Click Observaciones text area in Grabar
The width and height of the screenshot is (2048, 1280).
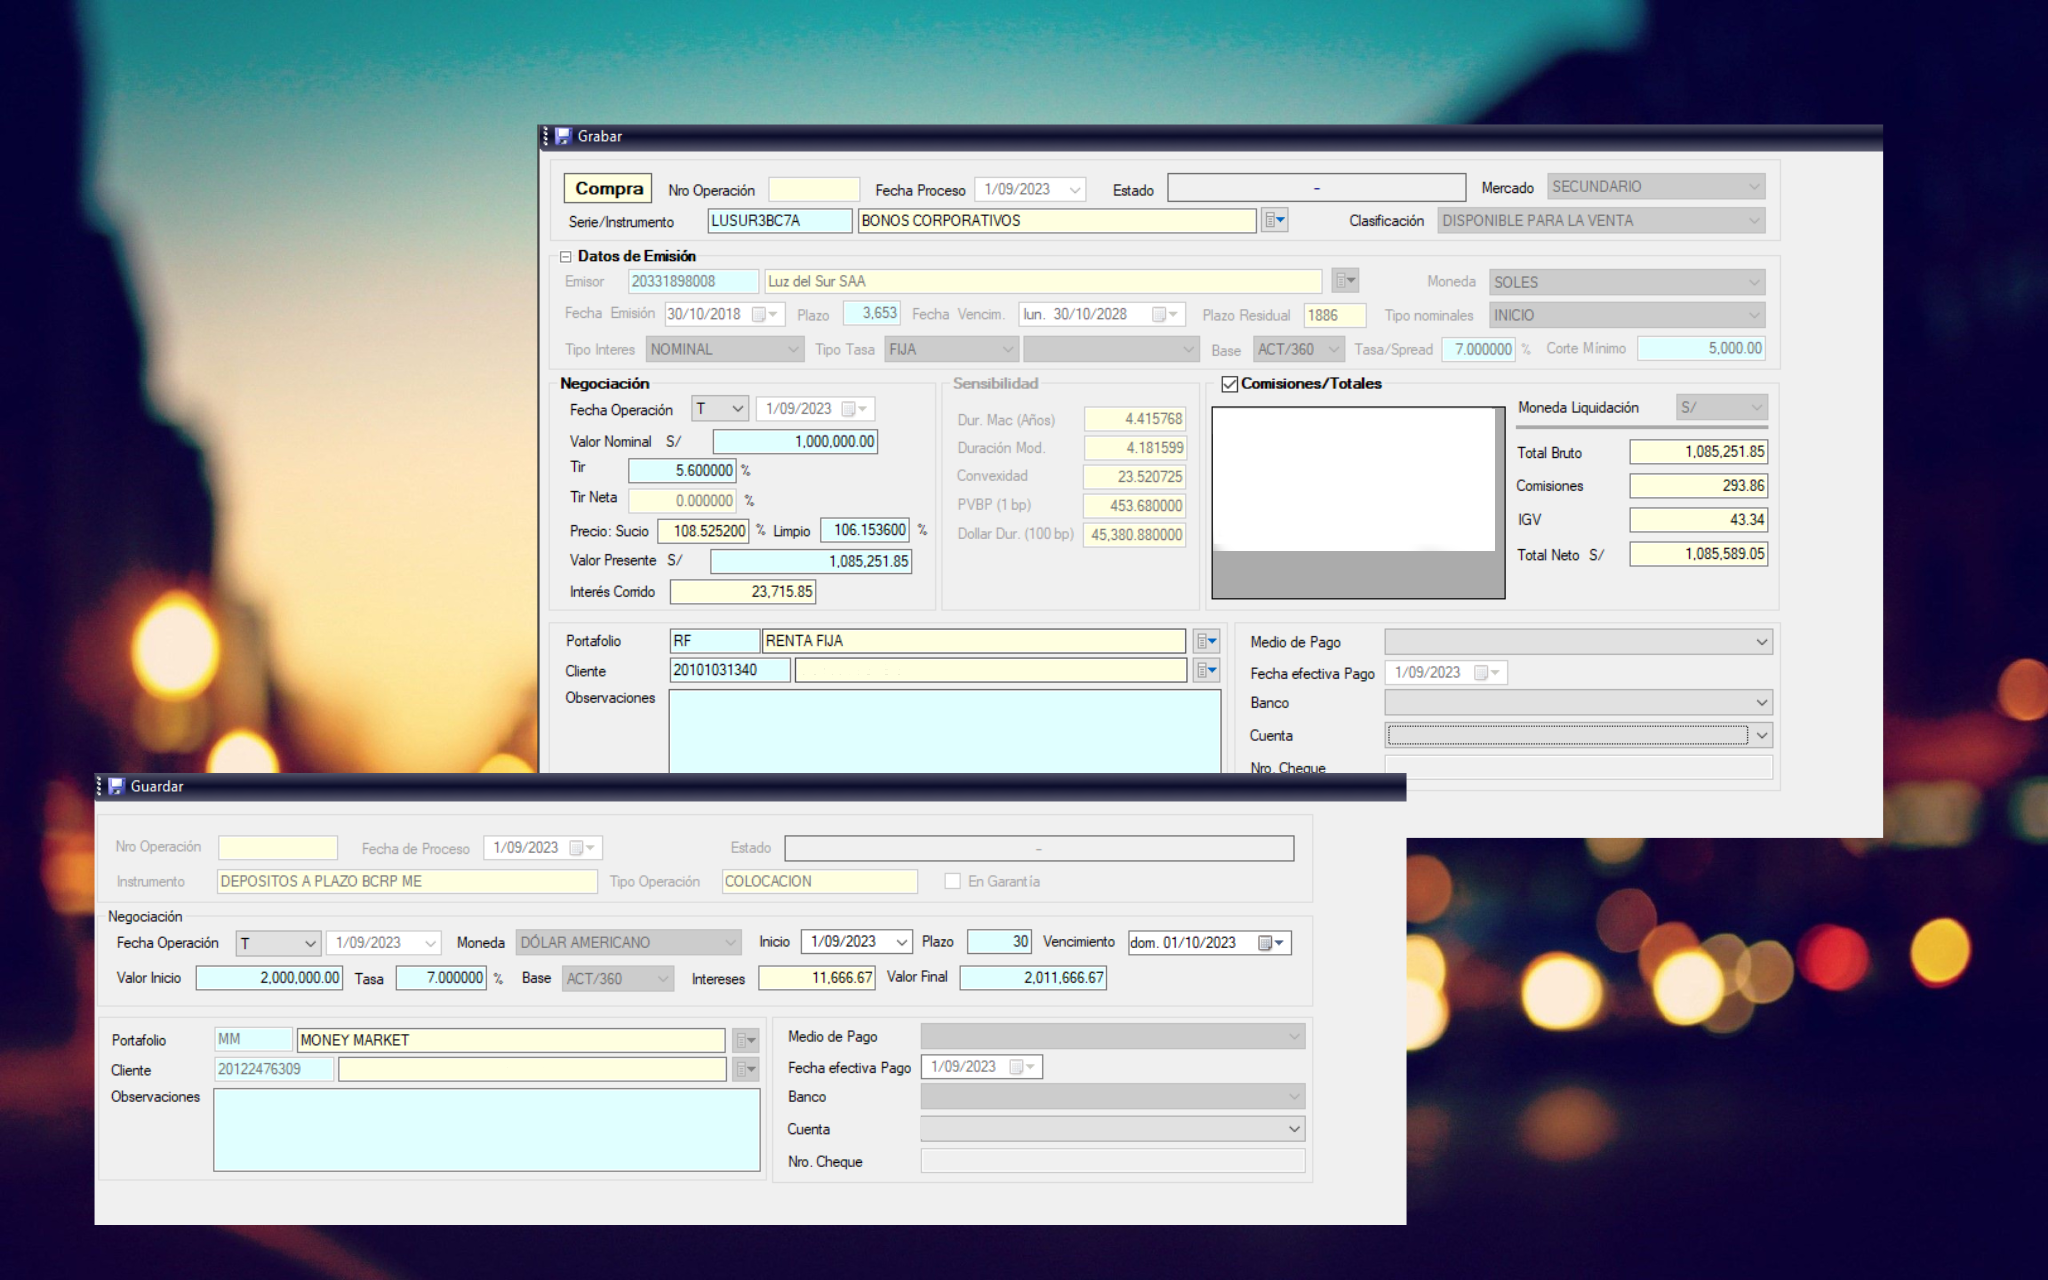(x=945, y=731)
